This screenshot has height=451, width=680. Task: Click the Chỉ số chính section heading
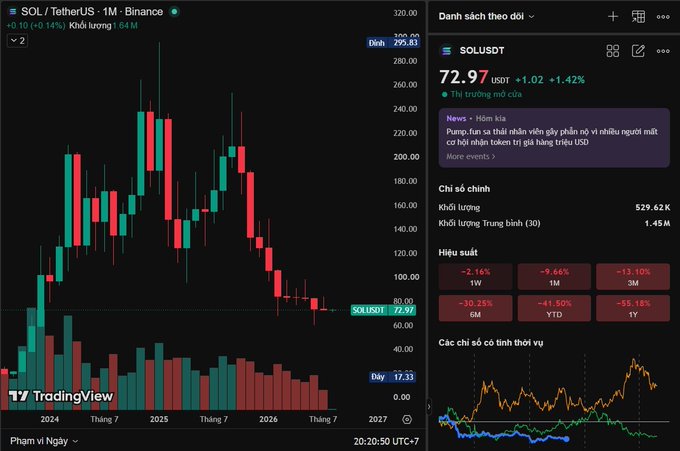(x=464, y=189)
